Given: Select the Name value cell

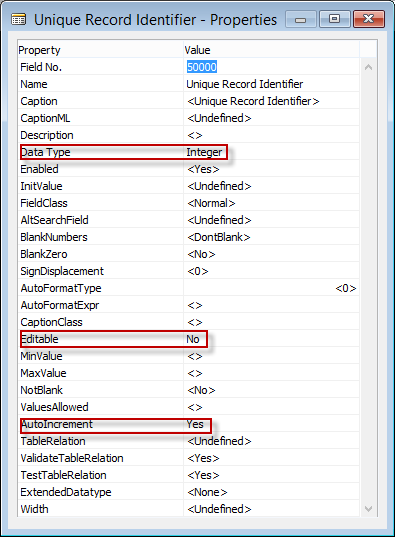Looking at the screenshot, I should (x=271, y=84).
